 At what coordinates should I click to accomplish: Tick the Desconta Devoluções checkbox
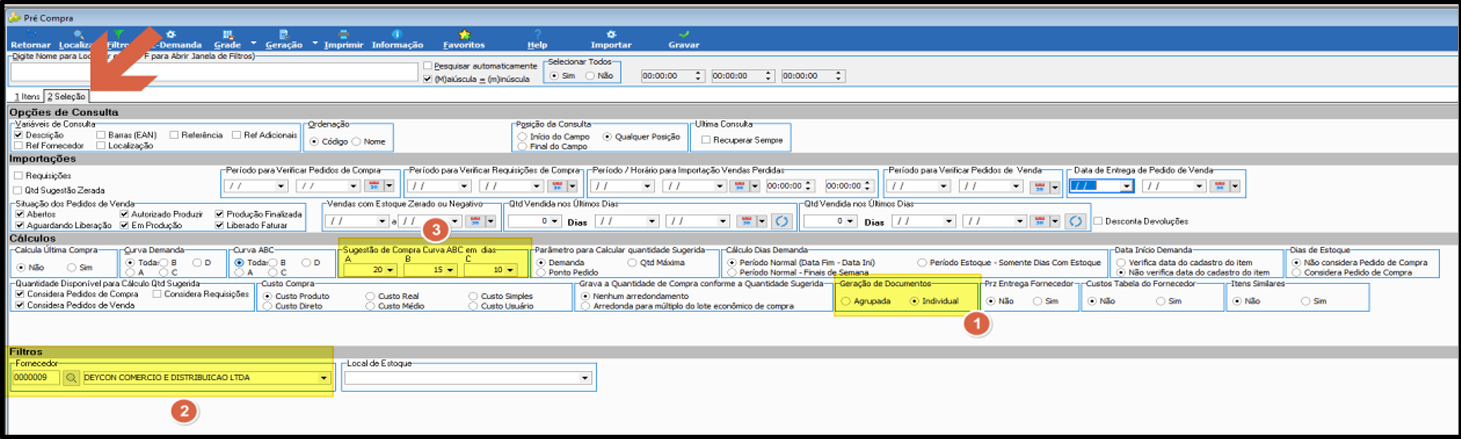point(1099,221)
